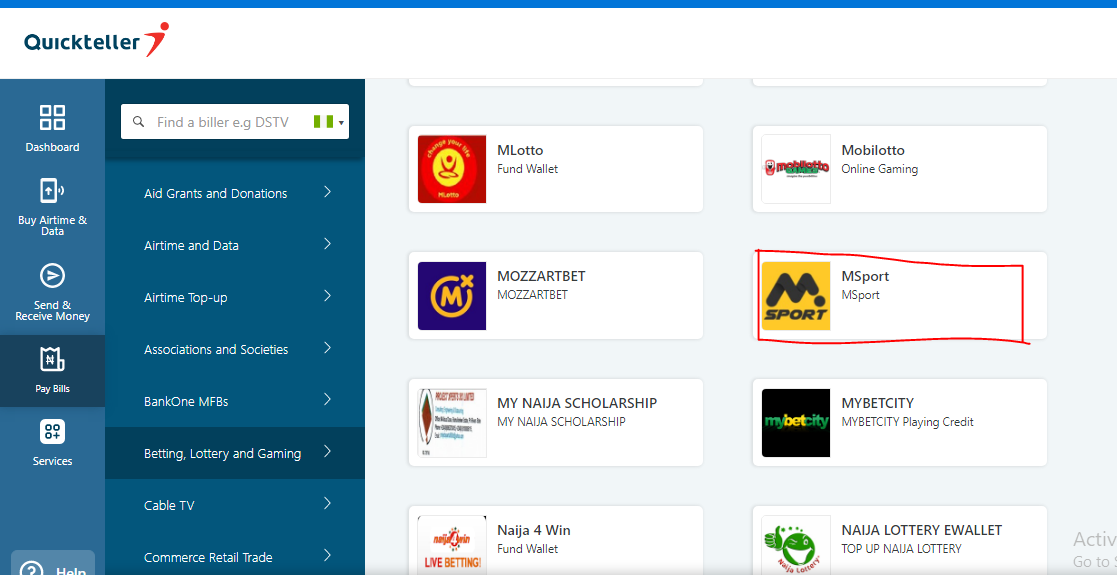Select Associations and Societies category
The width and height of the screenshot is (1117, 575).
[235, 349]
